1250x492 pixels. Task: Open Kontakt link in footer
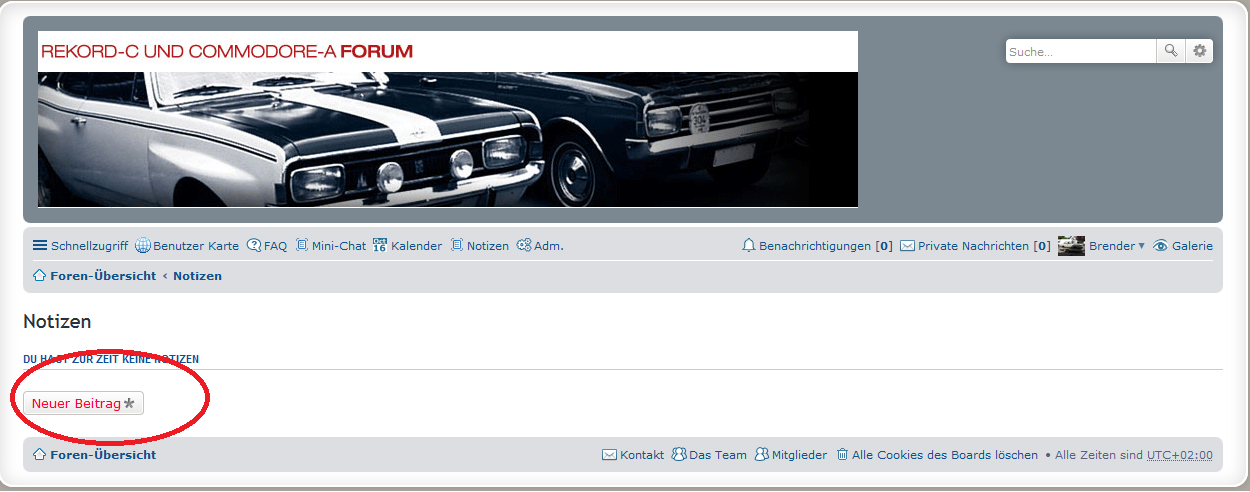pyautogui.click(x=633, y=455)
